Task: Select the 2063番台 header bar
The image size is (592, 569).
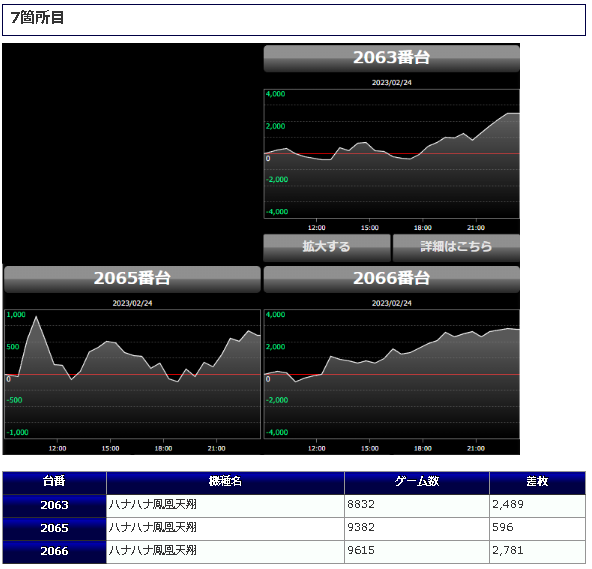Action: point(392,58)
